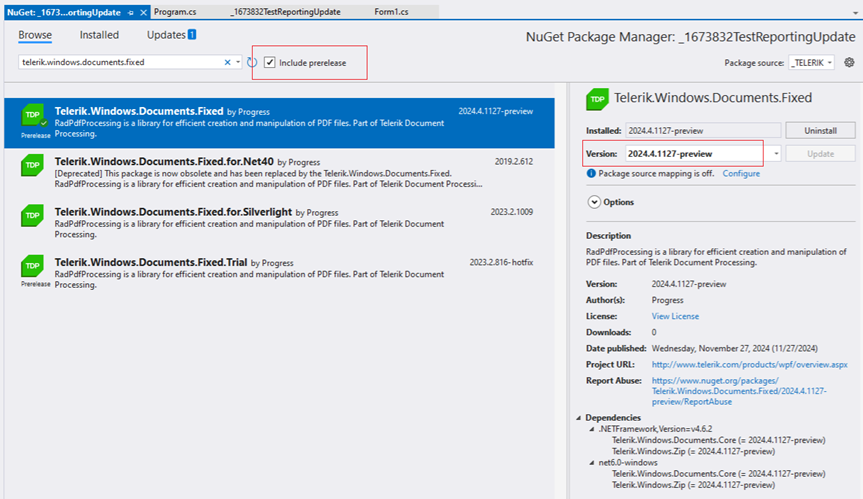Close the NuGet document tab
863x499 pixels.
(x=144, y=12)
